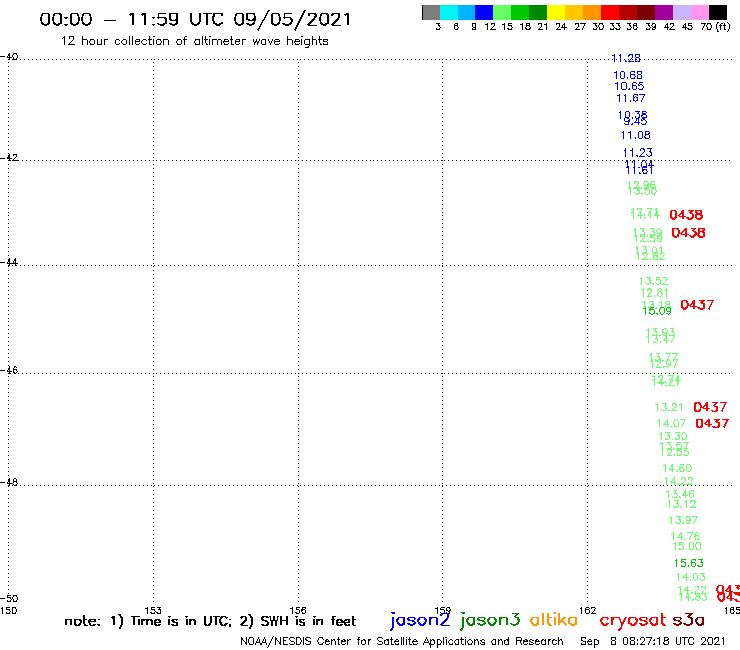The width and height of the screenshot is (740, 650).
Task: Click the 'jason2' satellite legend label
Action: (x=420, y=620)
